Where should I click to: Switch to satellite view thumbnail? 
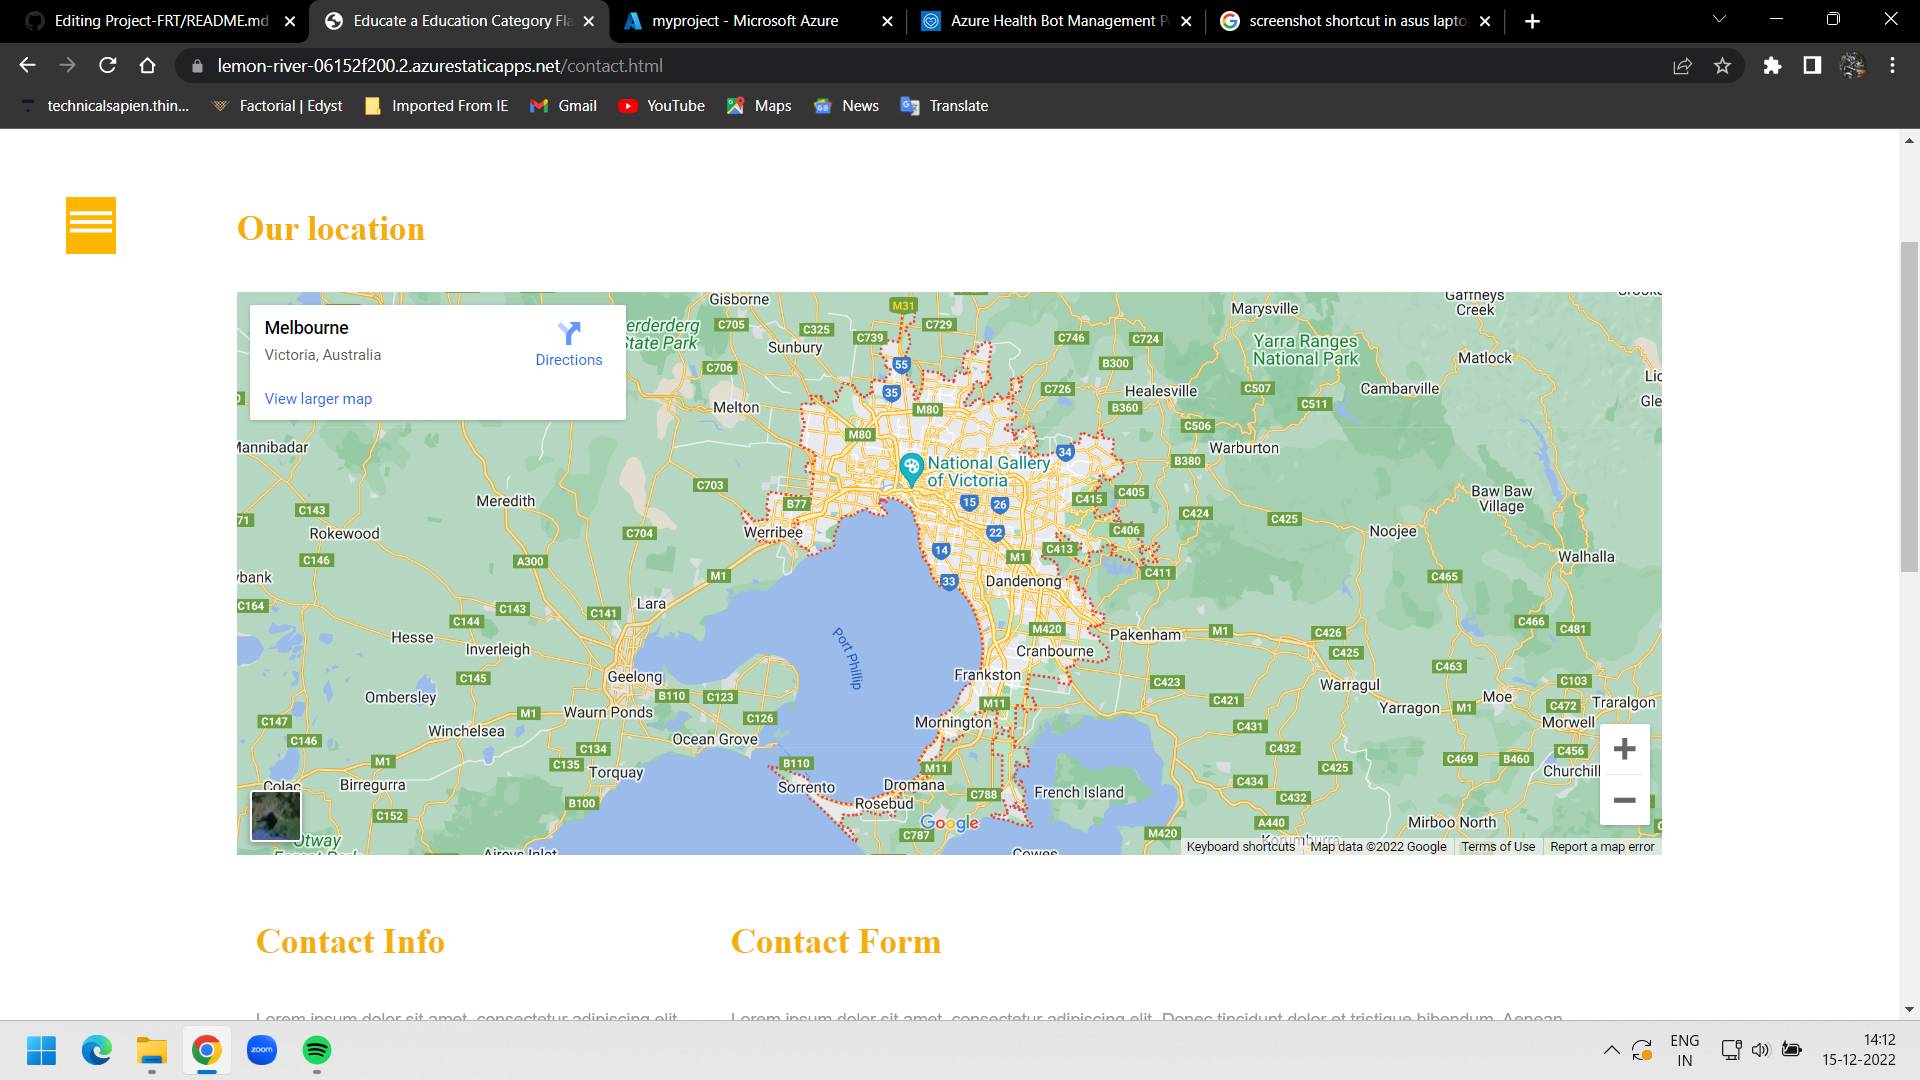coord(275,816)
